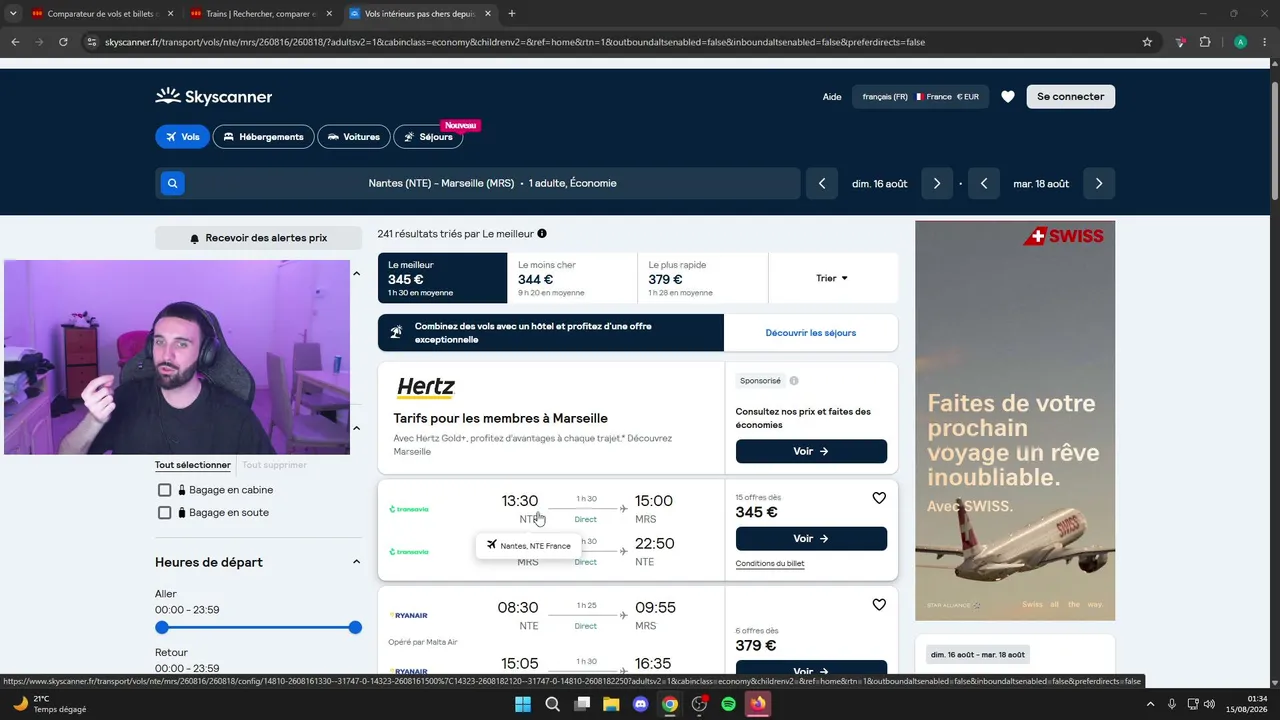Click the browser address bar
The image size is (1280, 720).
pyautogui.click(x=620, y=42)
